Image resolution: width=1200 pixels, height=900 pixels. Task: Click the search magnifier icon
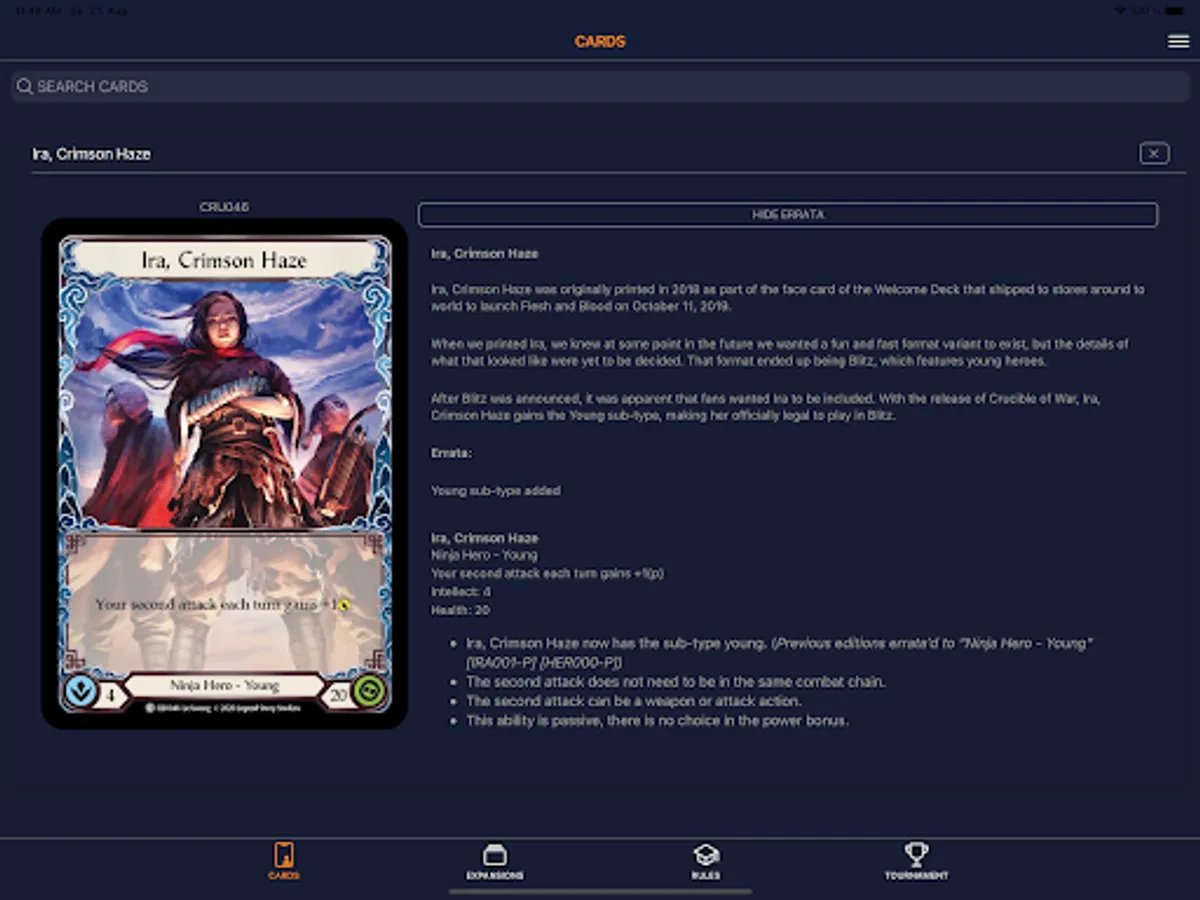pyautogui.click(x=25, y=87)
